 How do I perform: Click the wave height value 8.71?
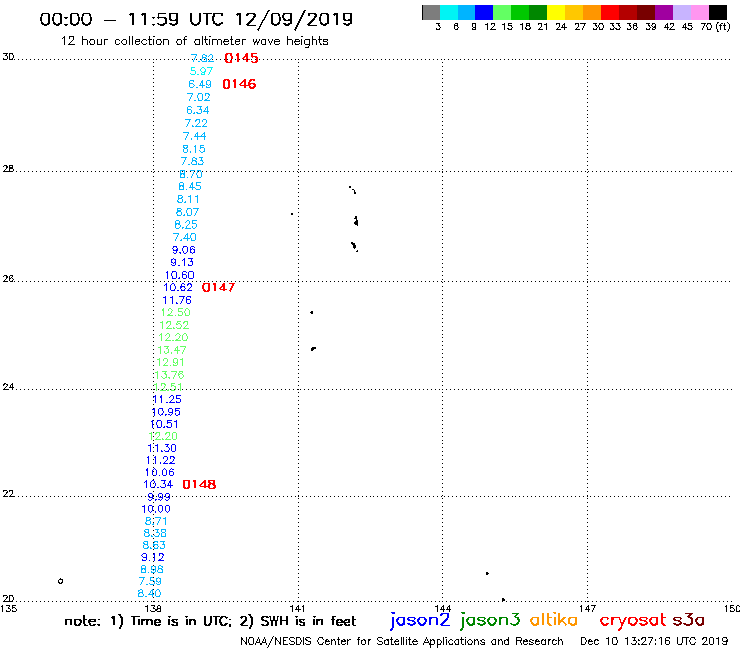[x=156, y=522]
